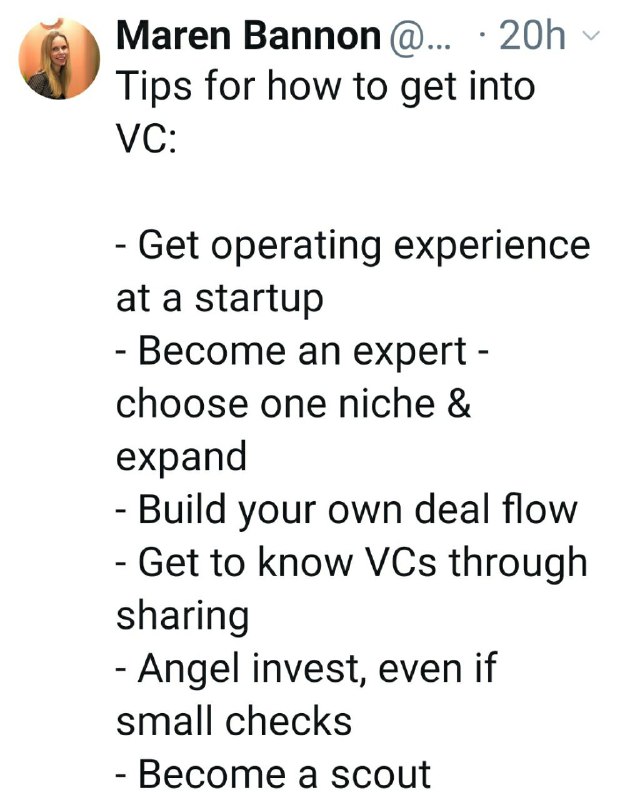
Task: Click the 'VC:' text line
Action: point(146,138)
